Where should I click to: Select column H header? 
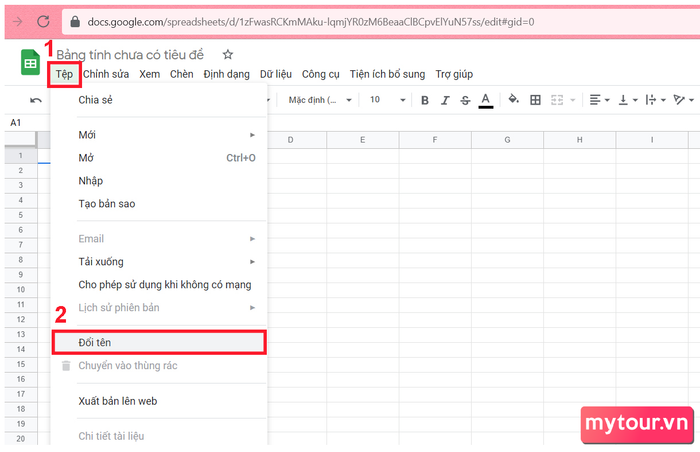point(579,140)
